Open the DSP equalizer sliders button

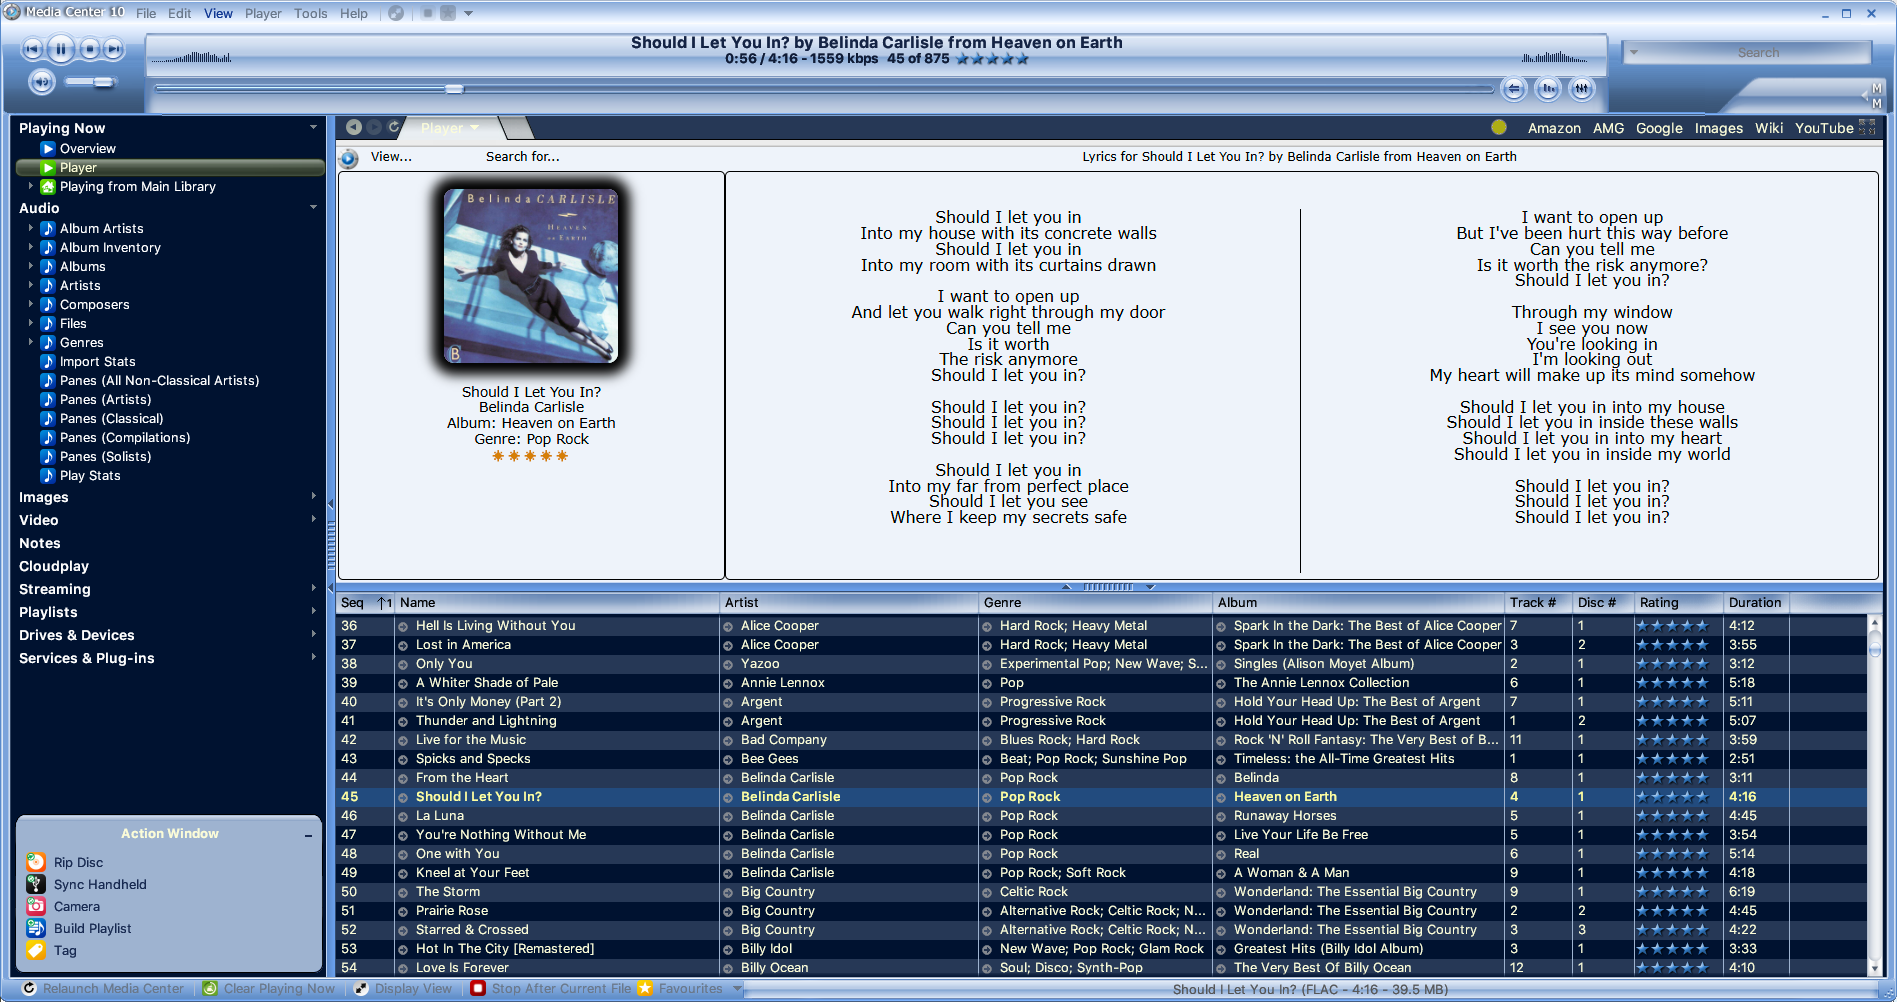(x=1581, y=89)
